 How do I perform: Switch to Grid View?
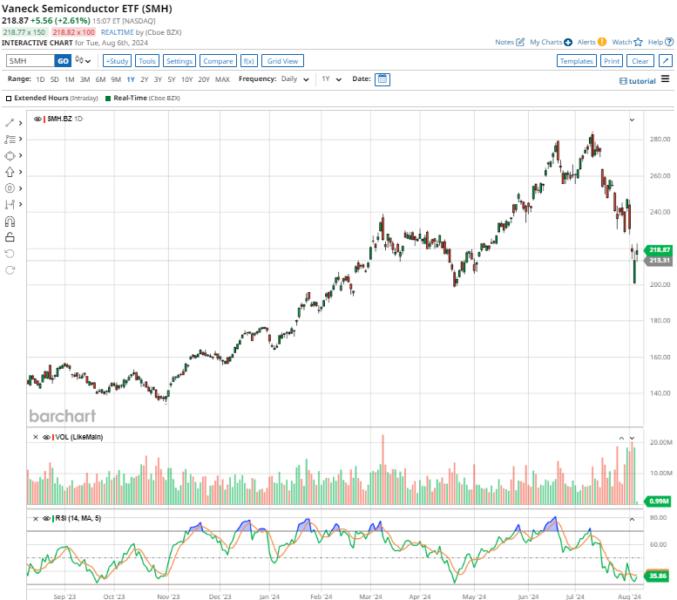point(282,61)
